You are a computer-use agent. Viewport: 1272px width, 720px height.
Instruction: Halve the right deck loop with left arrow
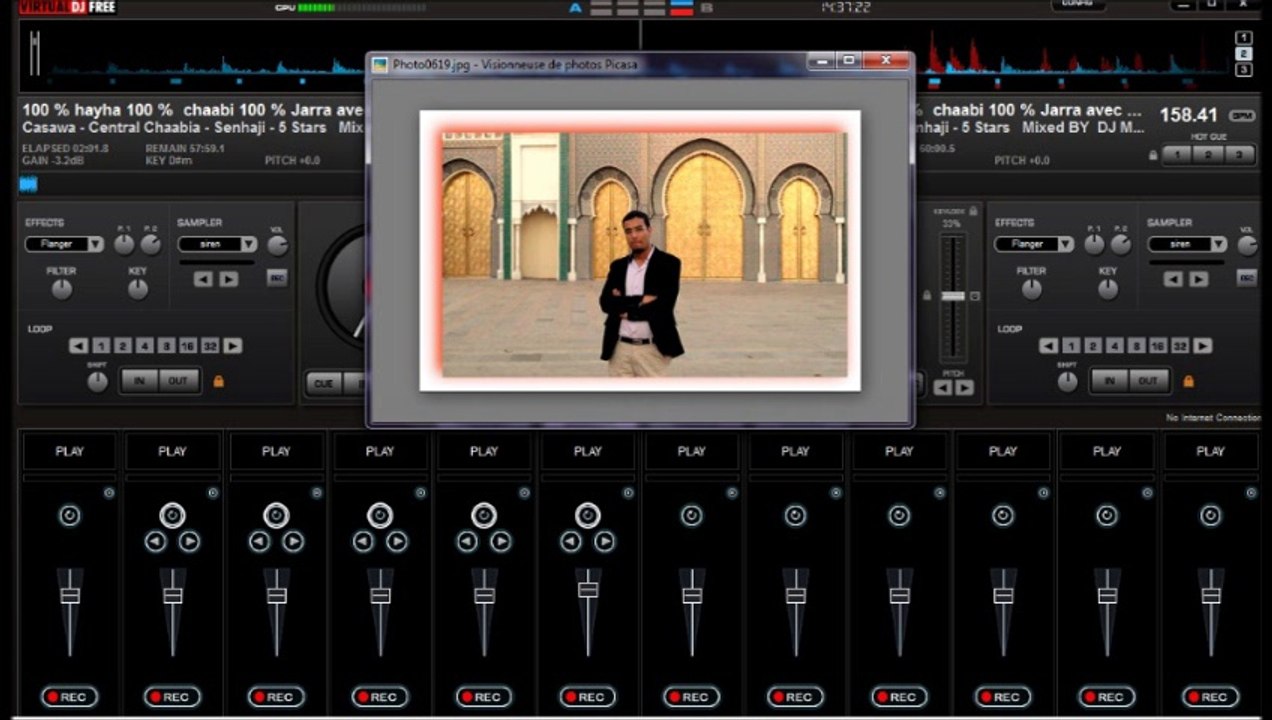tap(1048, 346)
